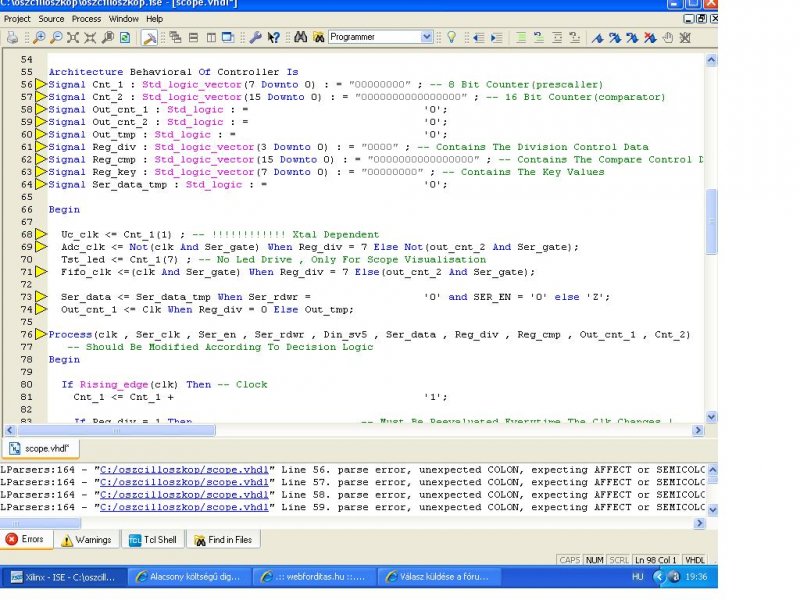Open scope.vhdl link for the Line 58 error
The height and width of the screenshot is (600, 800).
pos(184,495)
